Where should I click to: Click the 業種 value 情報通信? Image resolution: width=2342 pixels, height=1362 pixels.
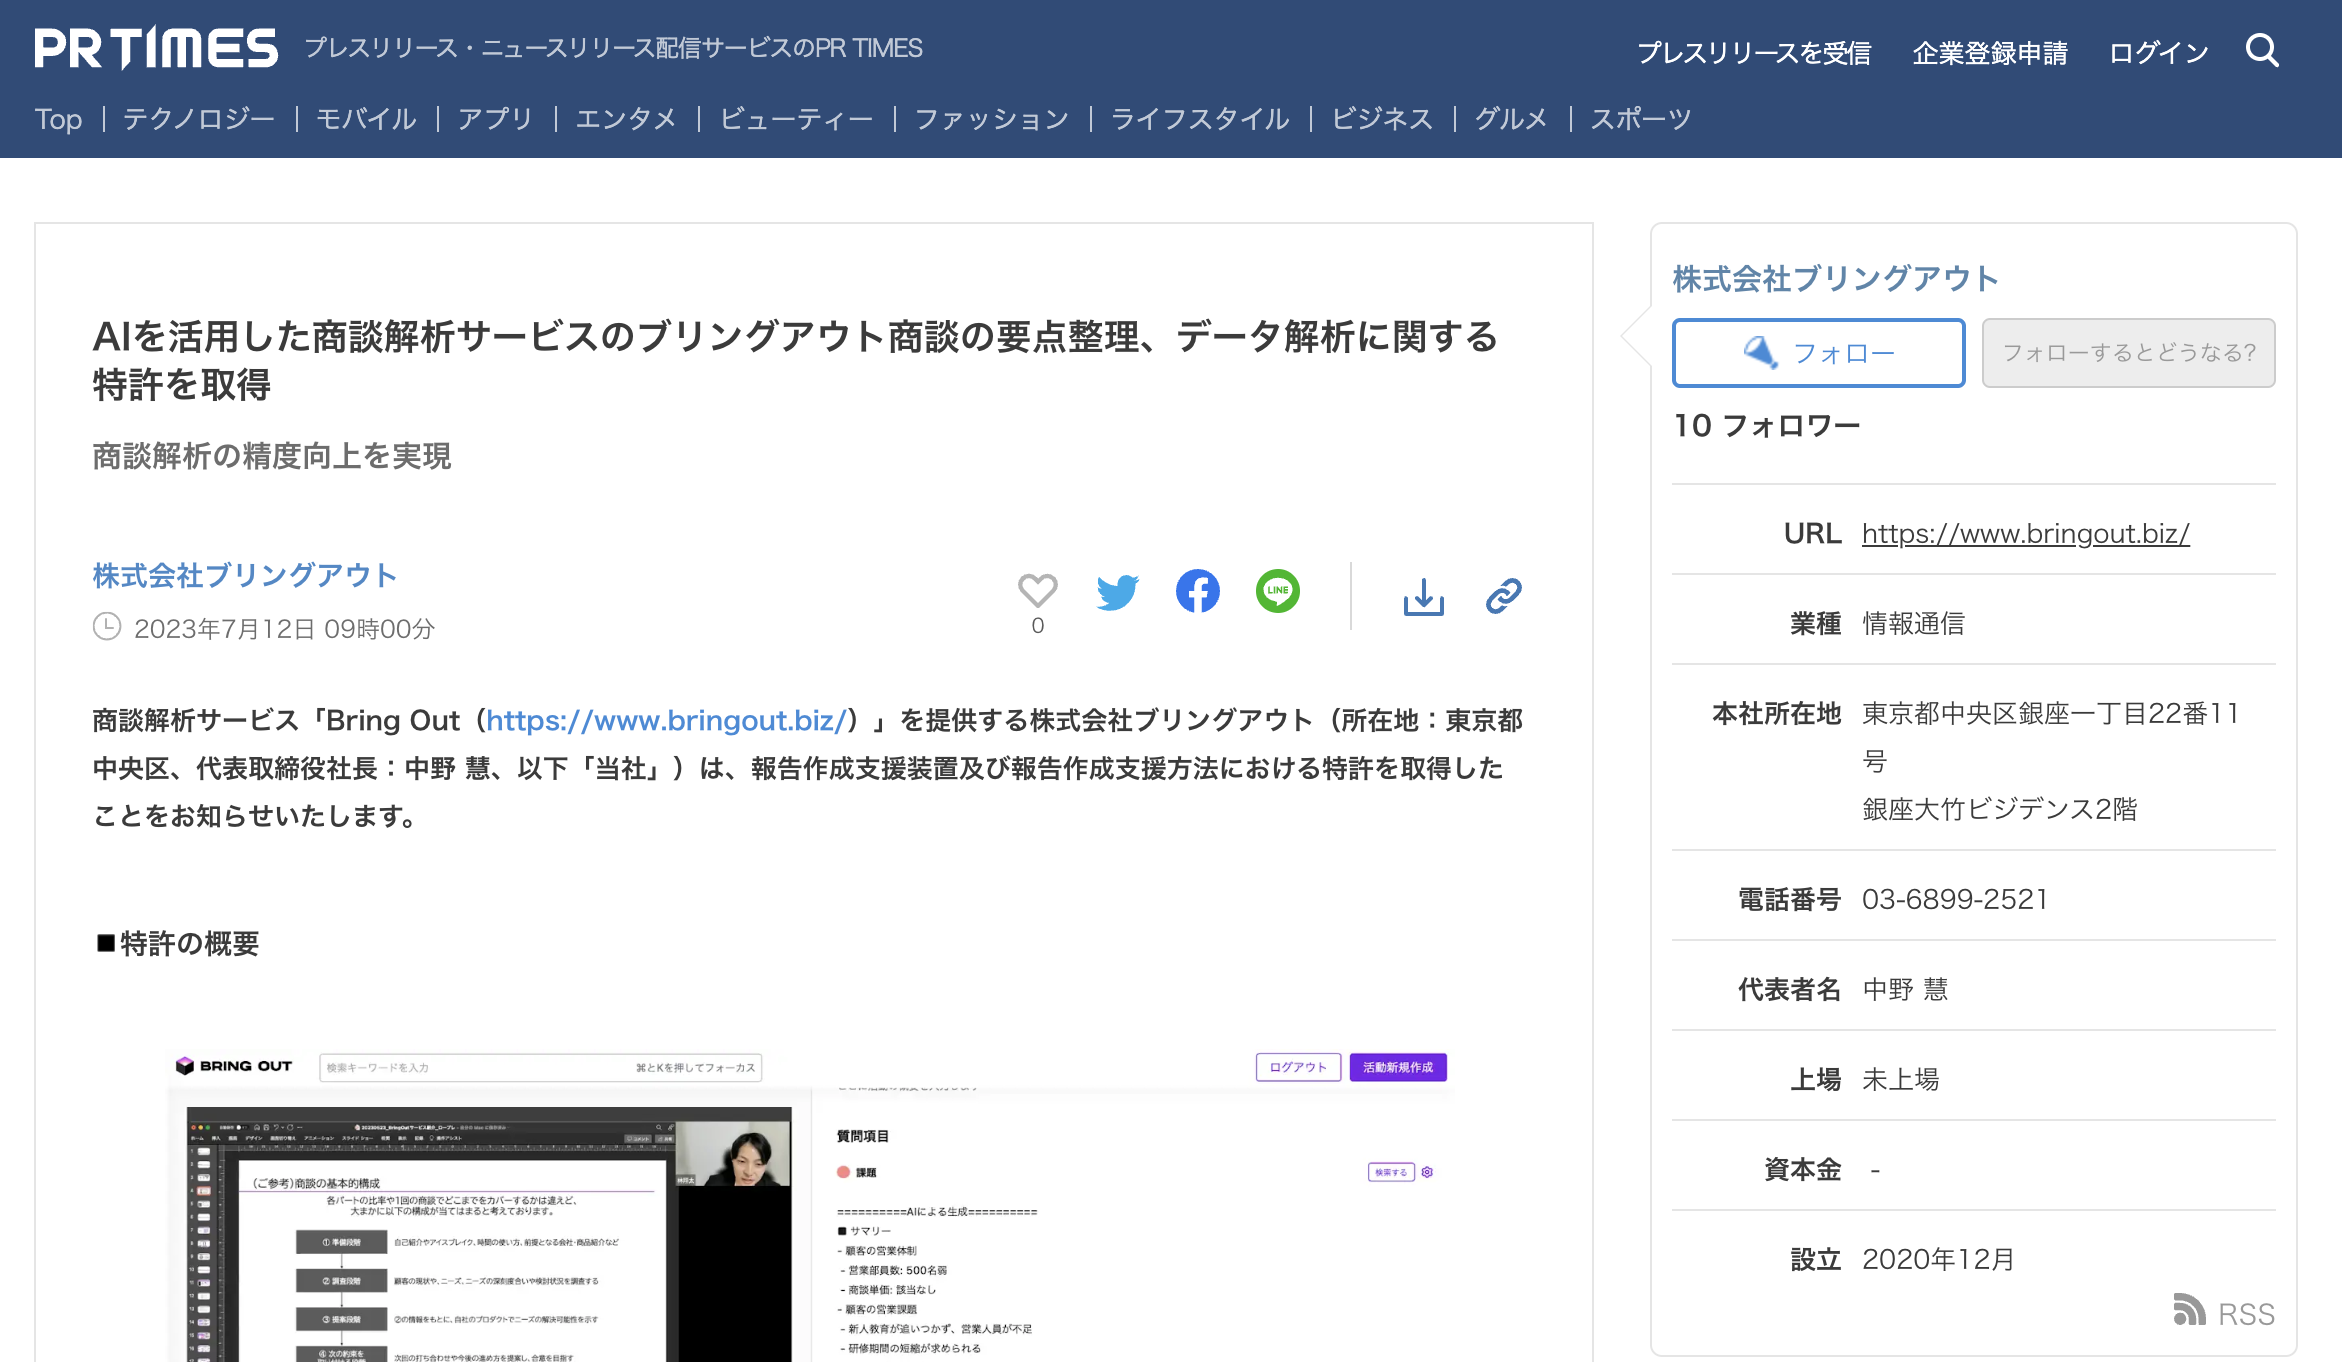click(x=1913, y=623)
